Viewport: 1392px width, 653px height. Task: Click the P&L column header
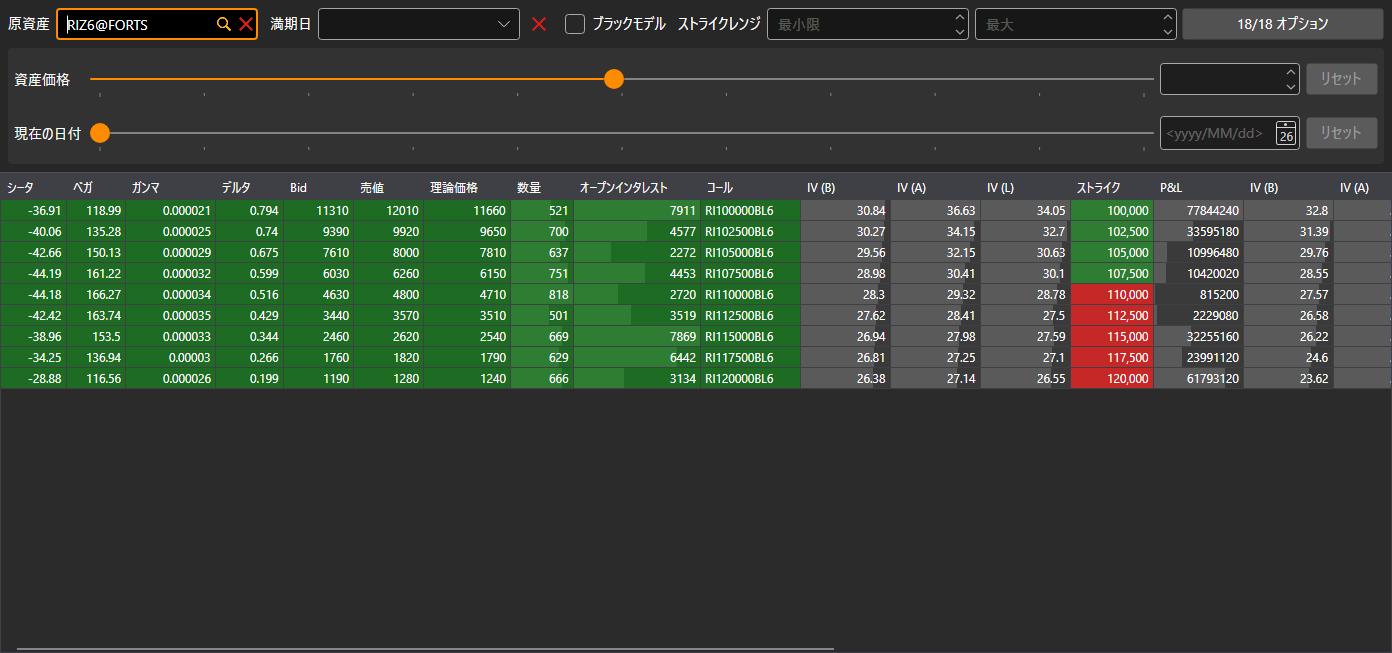pos(1199,187)
